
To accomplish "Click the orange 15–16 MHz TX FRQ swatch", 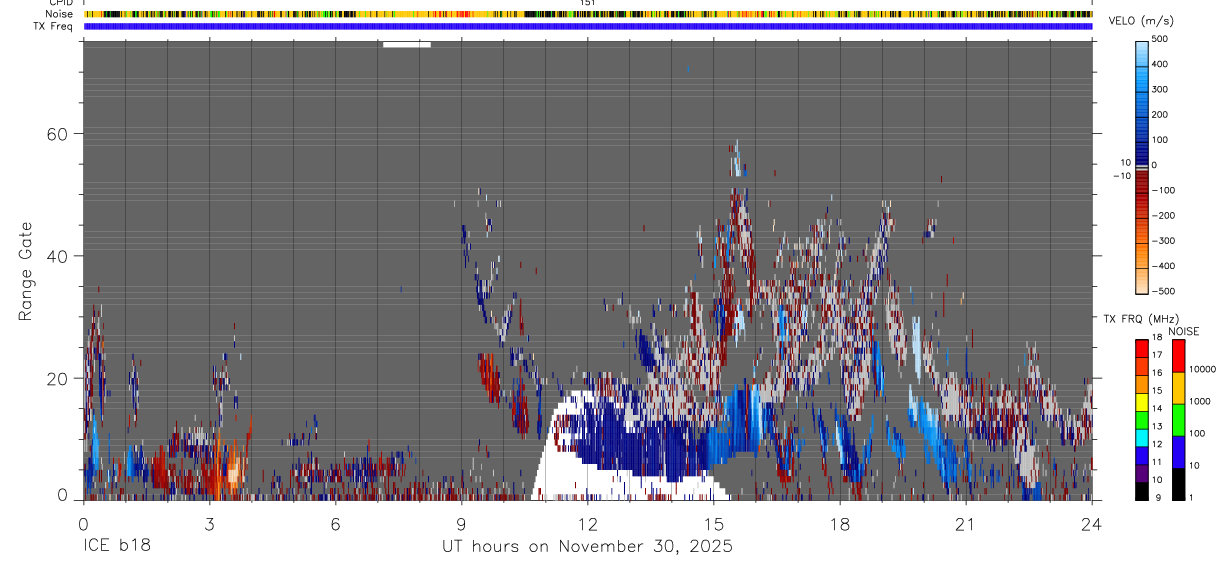I will 1142,384.
